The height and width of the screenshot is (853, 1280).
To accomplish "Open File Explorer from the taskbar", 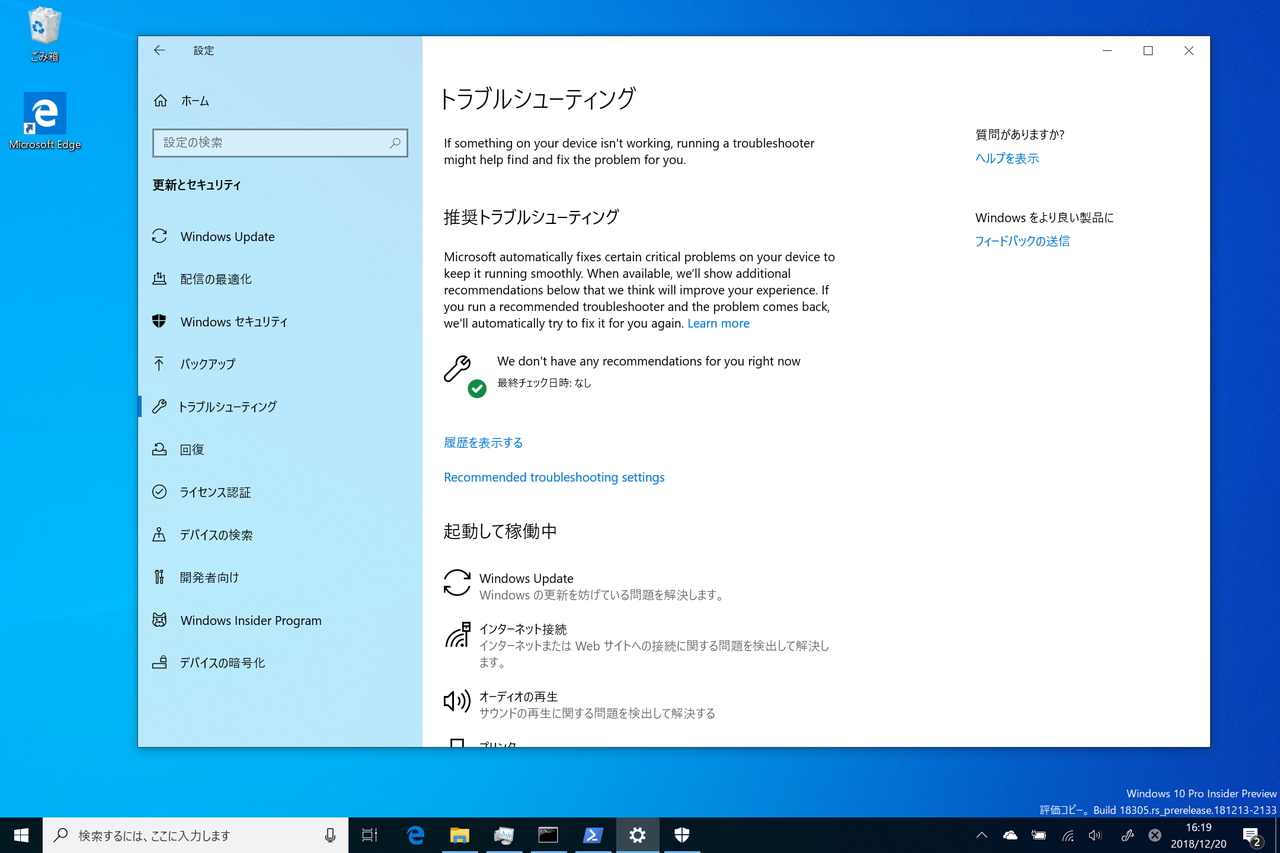I will pos(459,835).
